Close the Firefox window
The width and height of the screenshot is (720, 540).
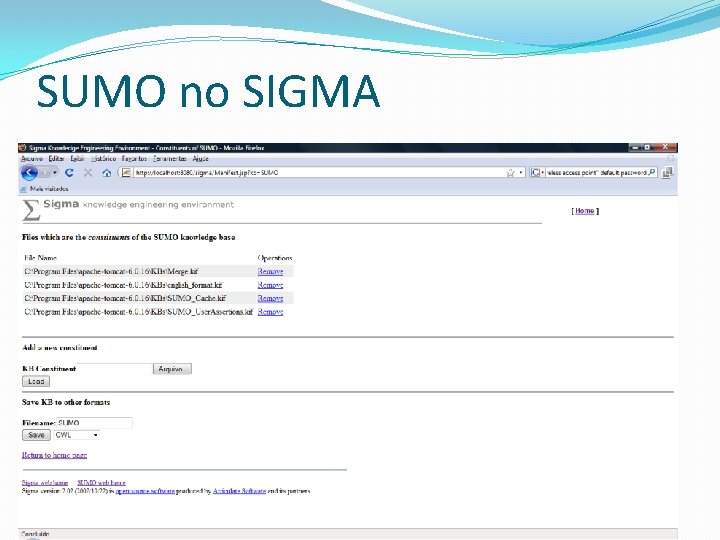pyautogui.click(x=665, y=147)
